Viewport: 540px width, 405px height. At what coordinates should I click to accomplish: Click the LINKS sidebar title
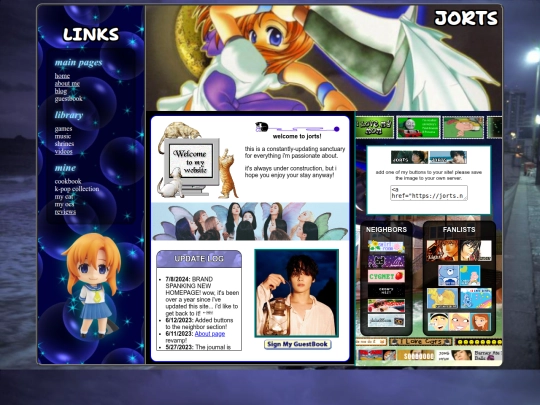tap(91, 34)
